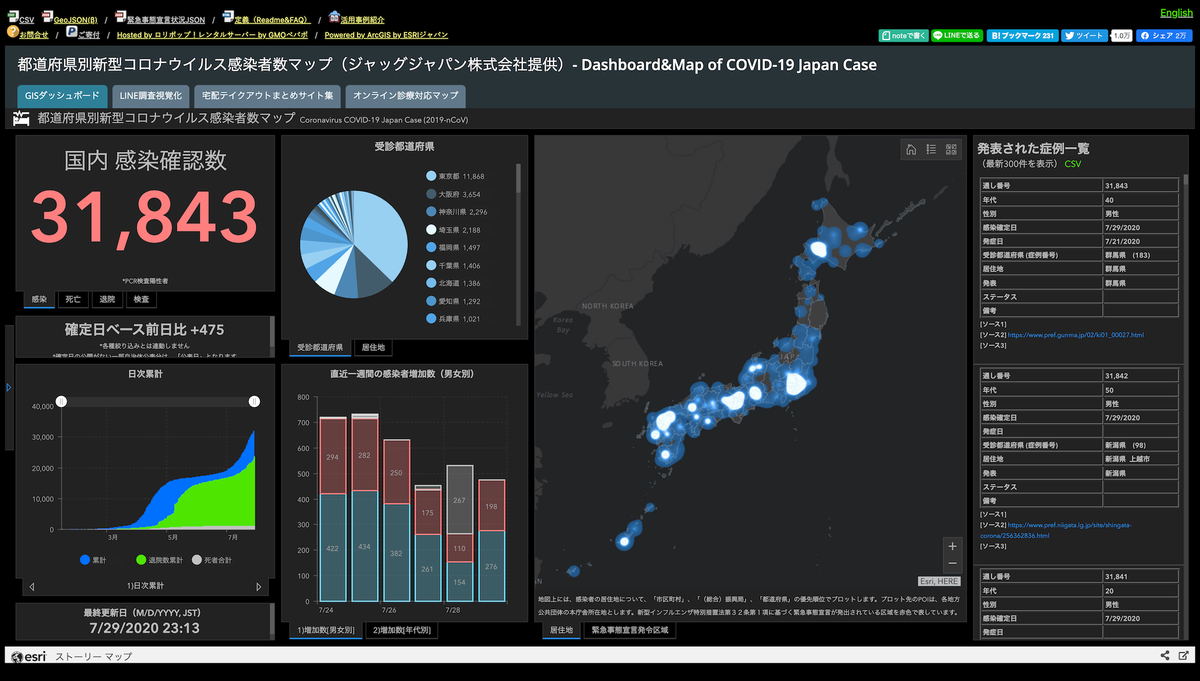Zoom out on map with minus button

952,565
